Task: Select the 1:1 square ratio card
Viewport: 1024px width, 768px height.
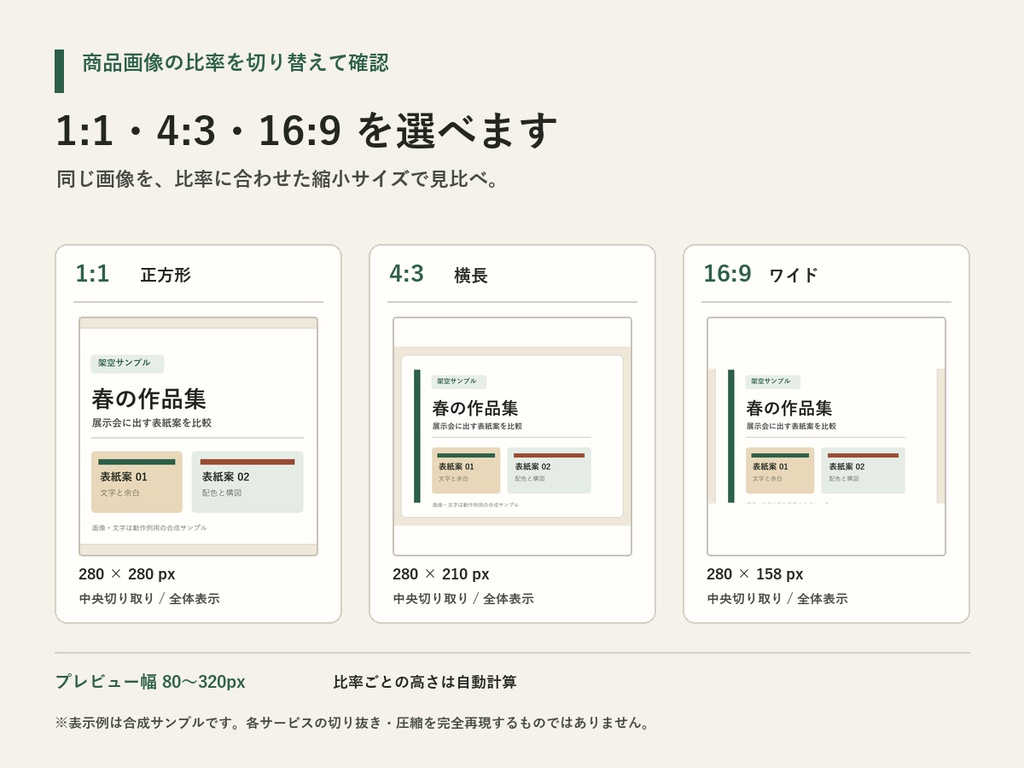Action: click(x=199, y=434)
